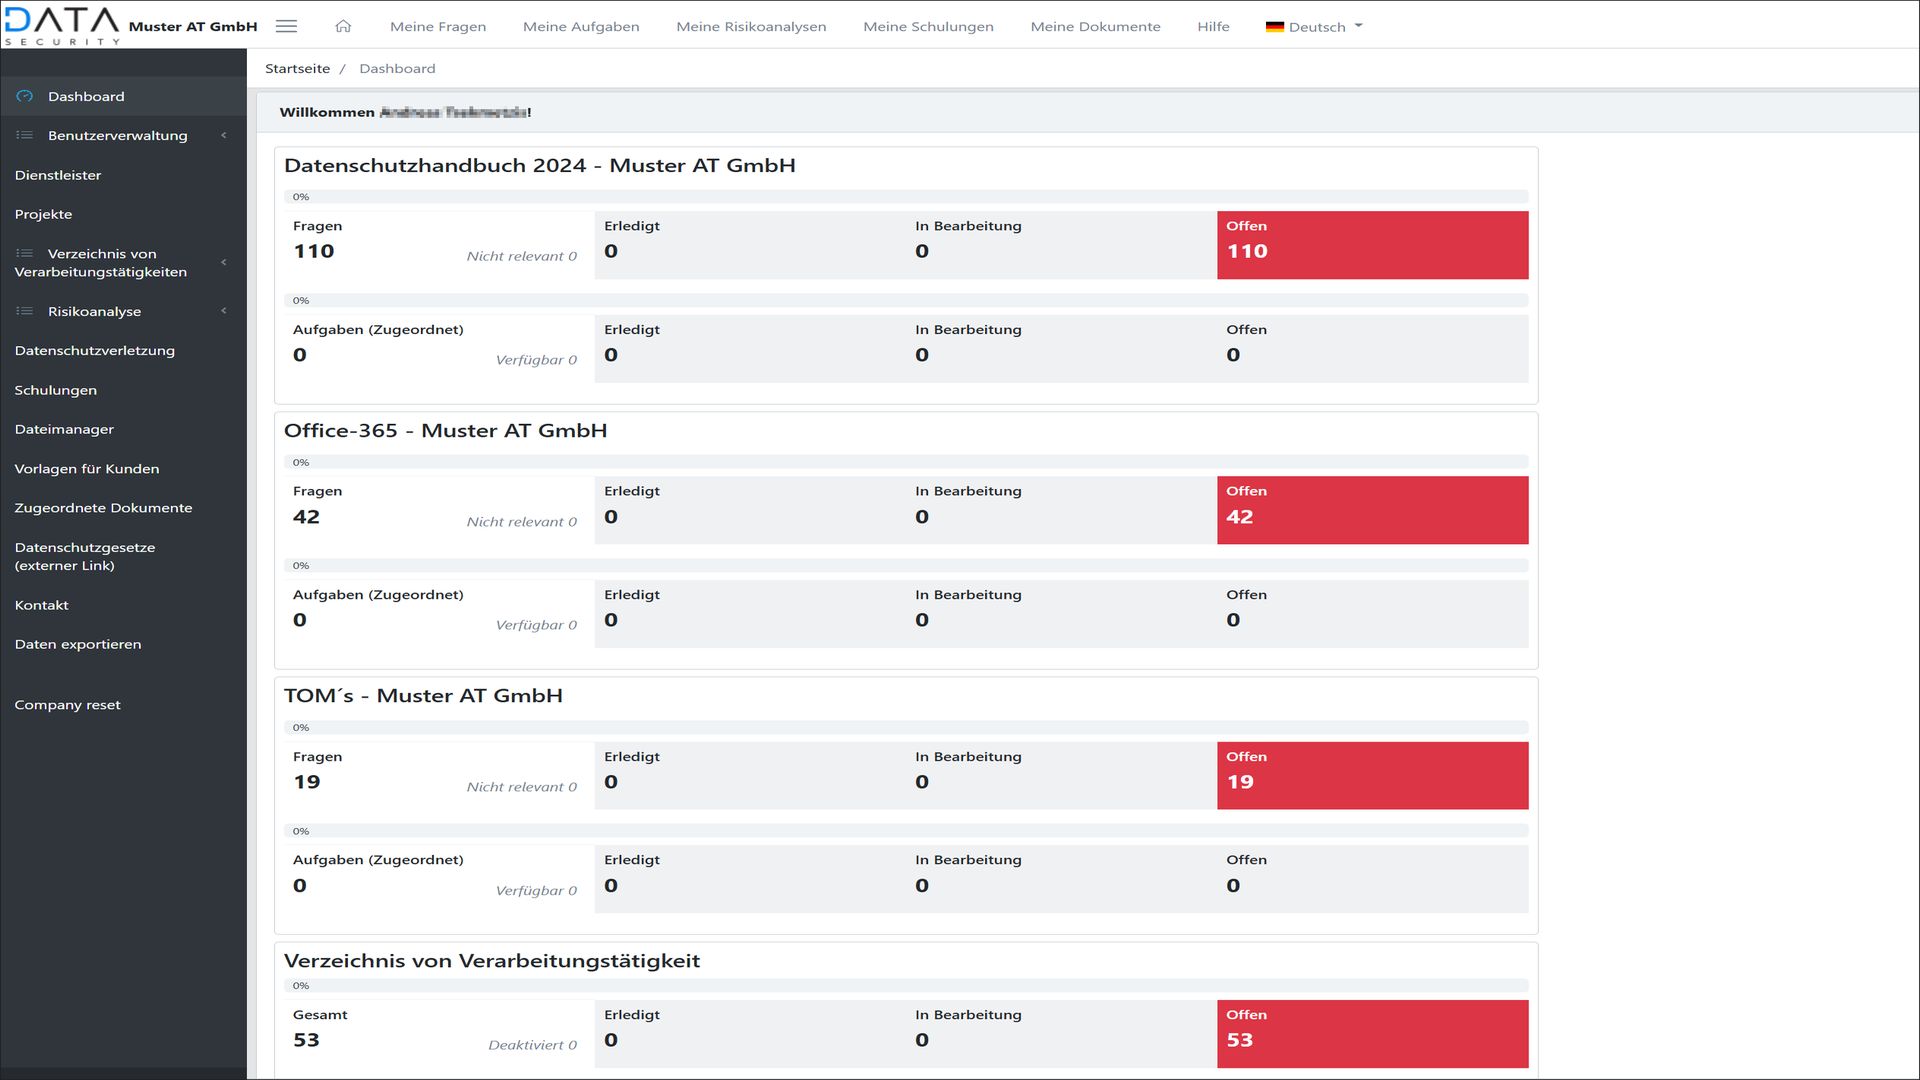Click the red Offen 53 tile

1372,1034
